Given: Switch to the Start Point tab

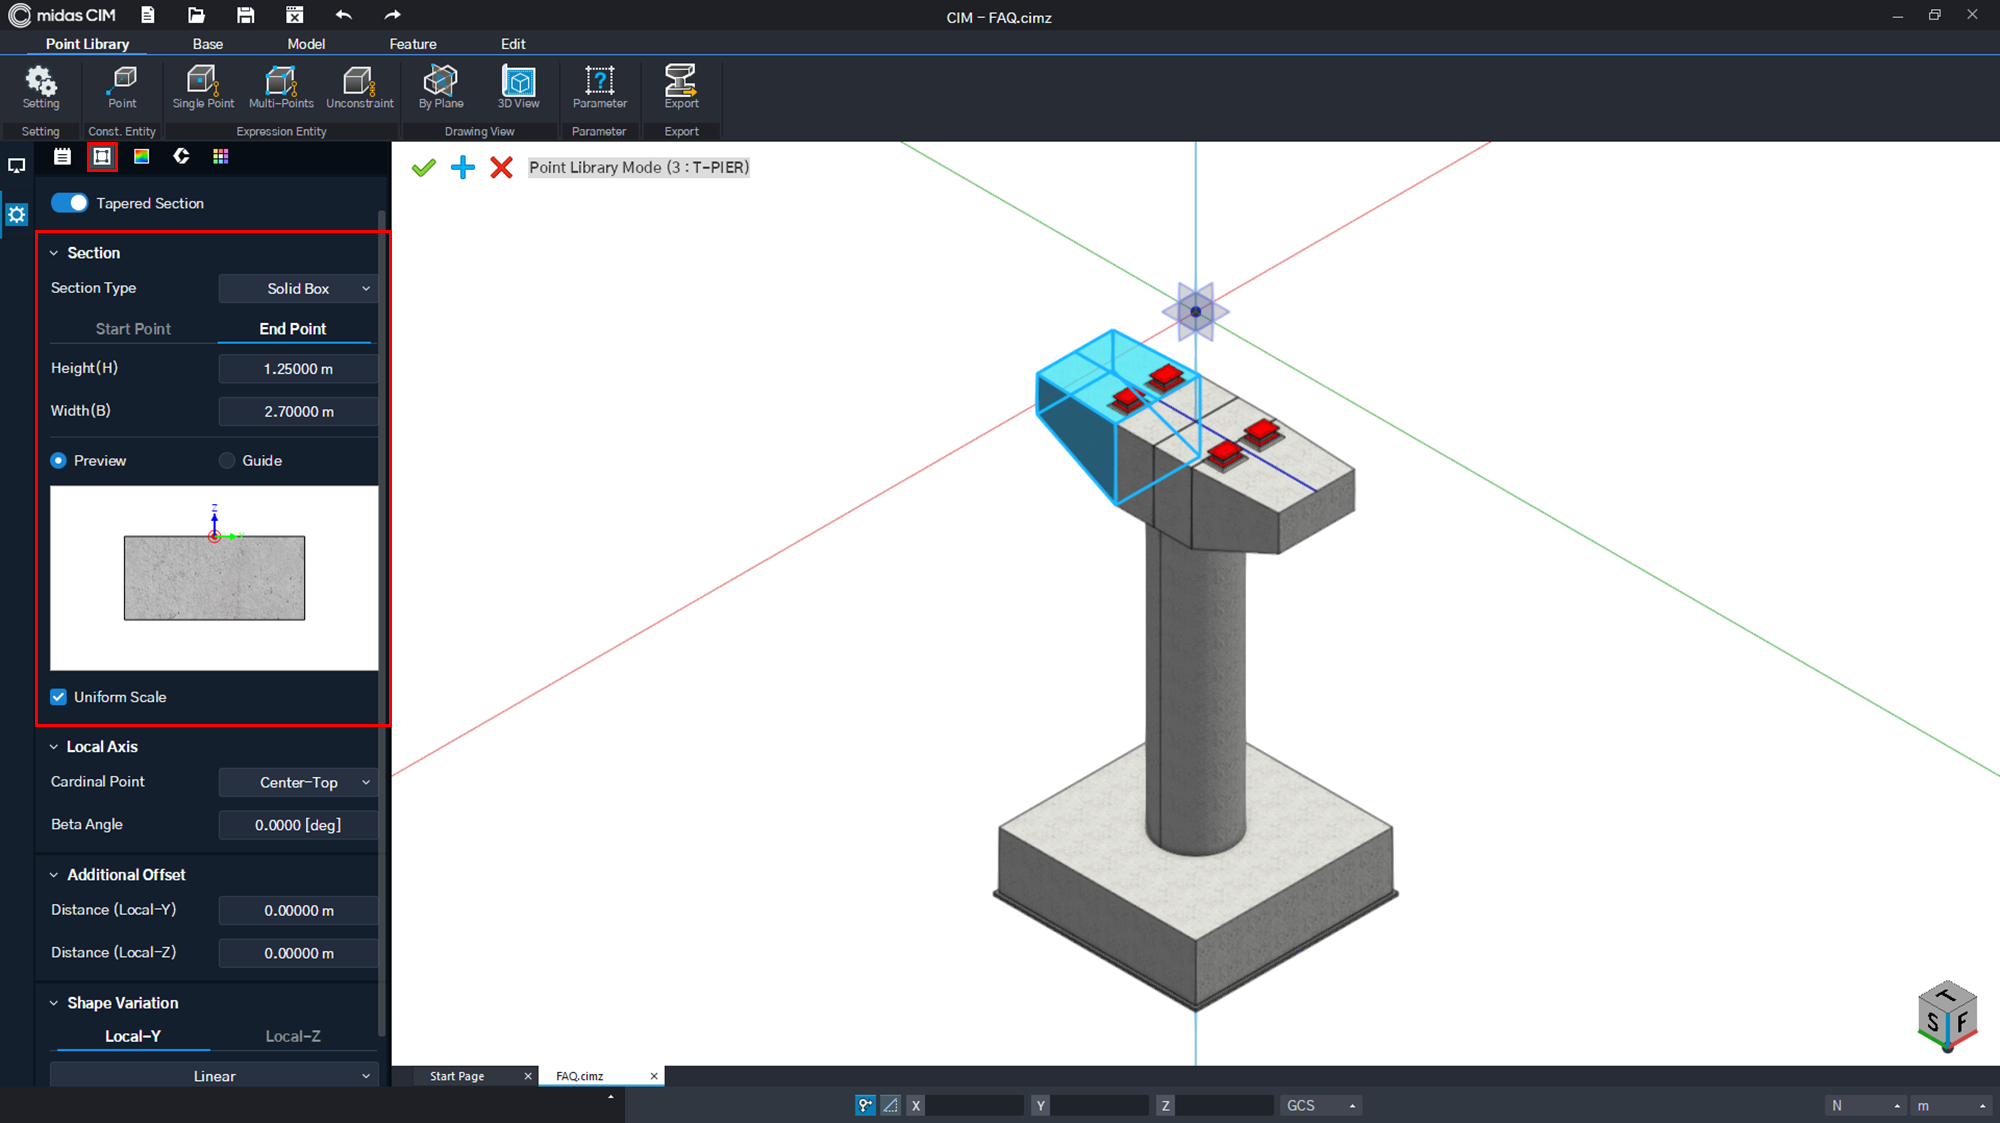Looking at the screenshot, I should click(133, 329).
